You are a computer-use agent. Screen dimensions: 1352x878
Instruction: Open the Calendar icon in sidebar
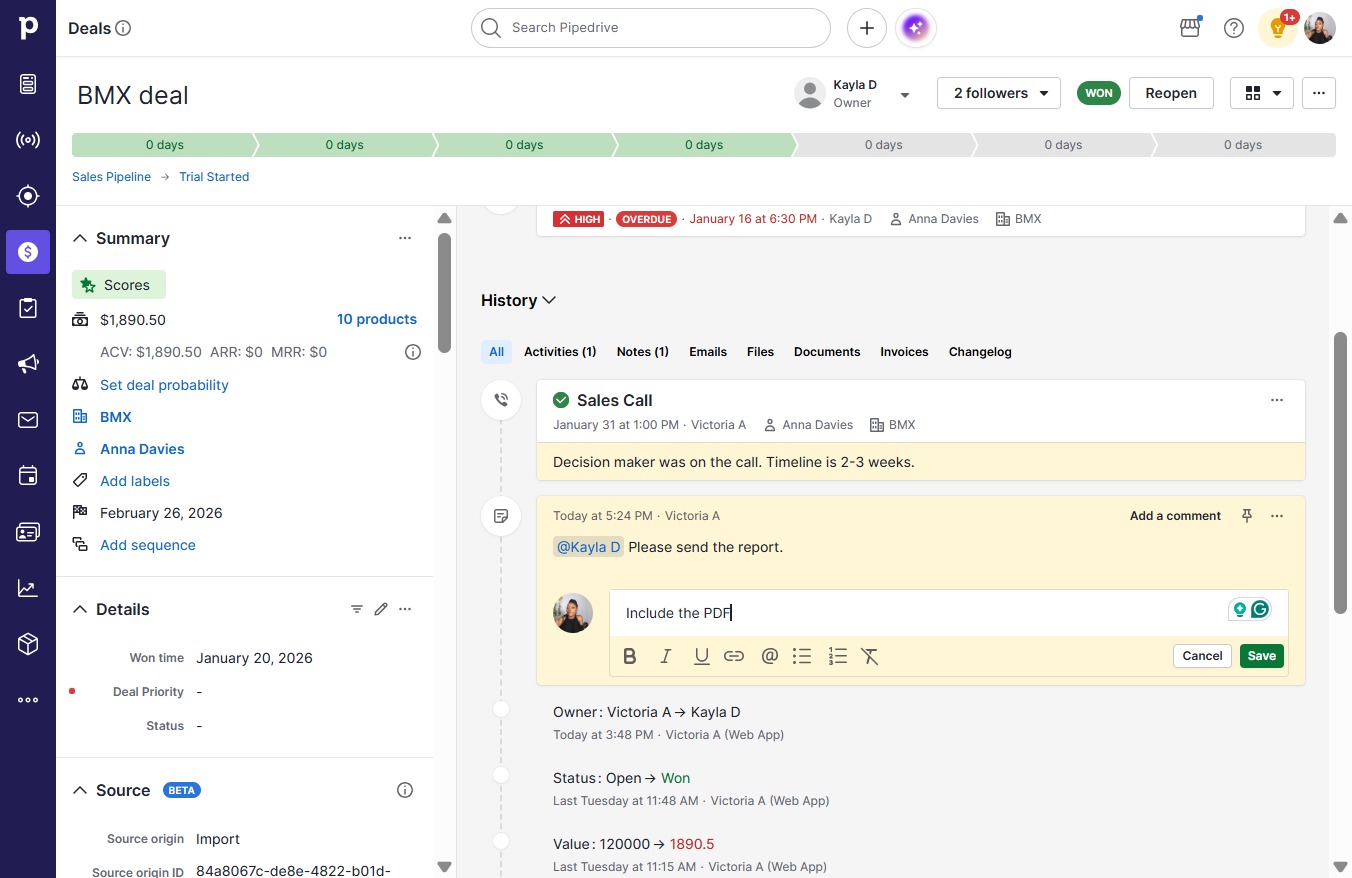pyautogui.click(x=28, y=476)
